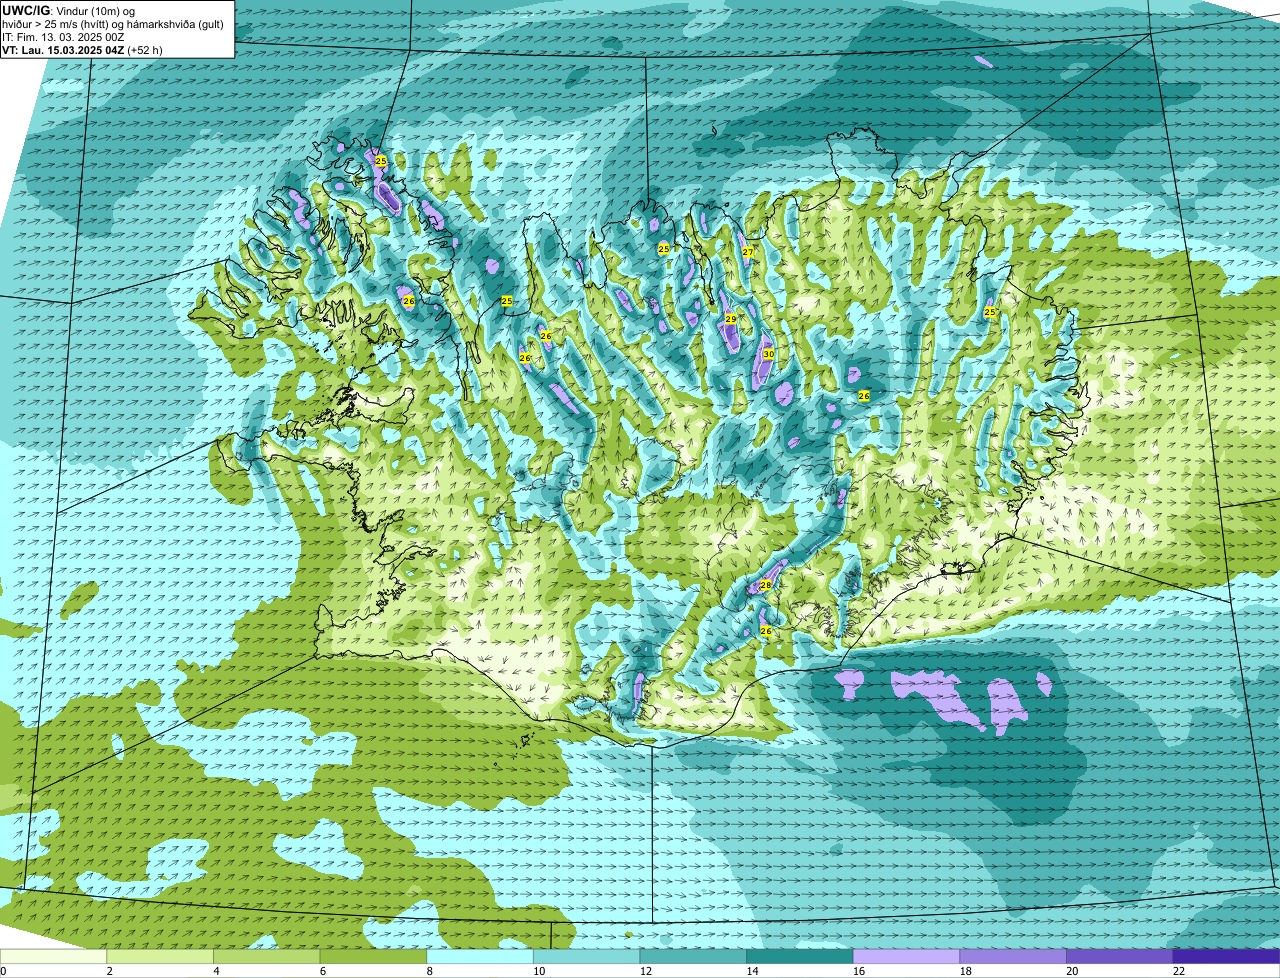Screen dimensions: 1280x978
Task: Click the 'hviður > 25 m/s' description line
Action: [x=113, y=23]
